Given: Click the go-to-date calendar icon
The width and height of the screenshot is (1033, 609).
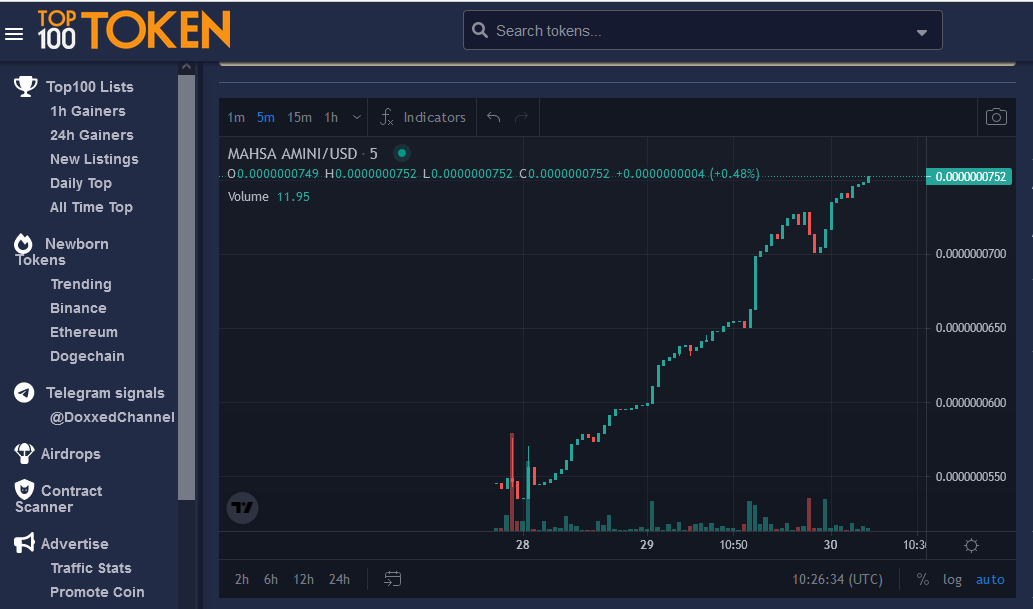Looking at the screenshot, I should point(392,579).
